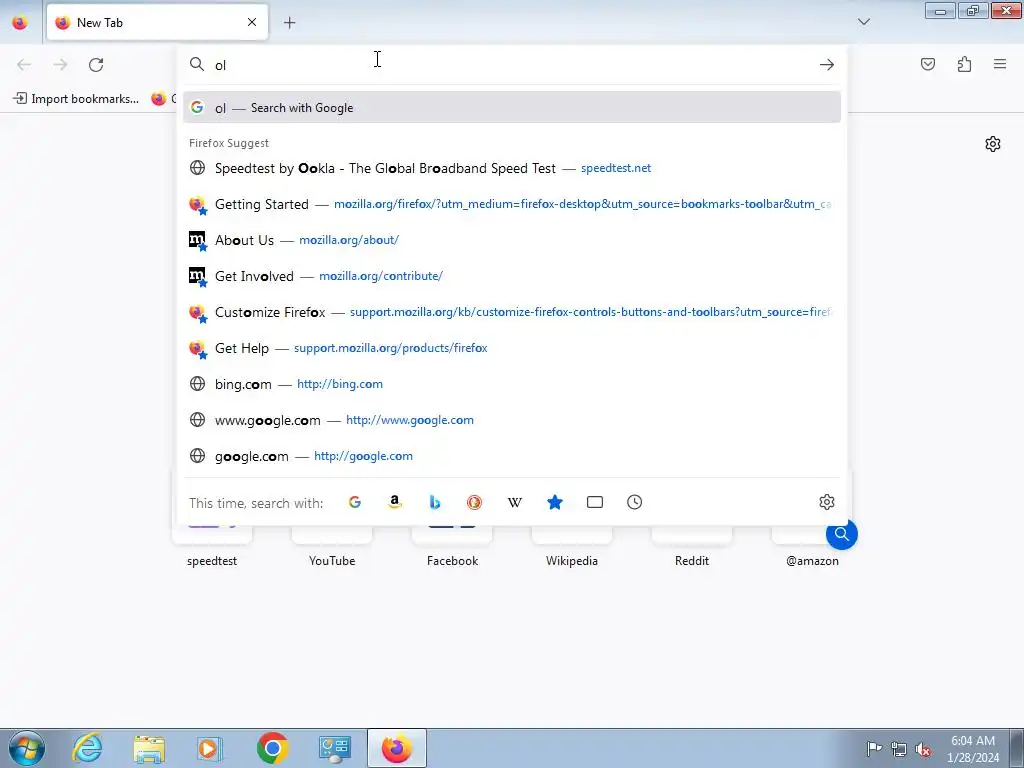
Task: Reload the page with the refresh icon
Action: tap(96, 65)
